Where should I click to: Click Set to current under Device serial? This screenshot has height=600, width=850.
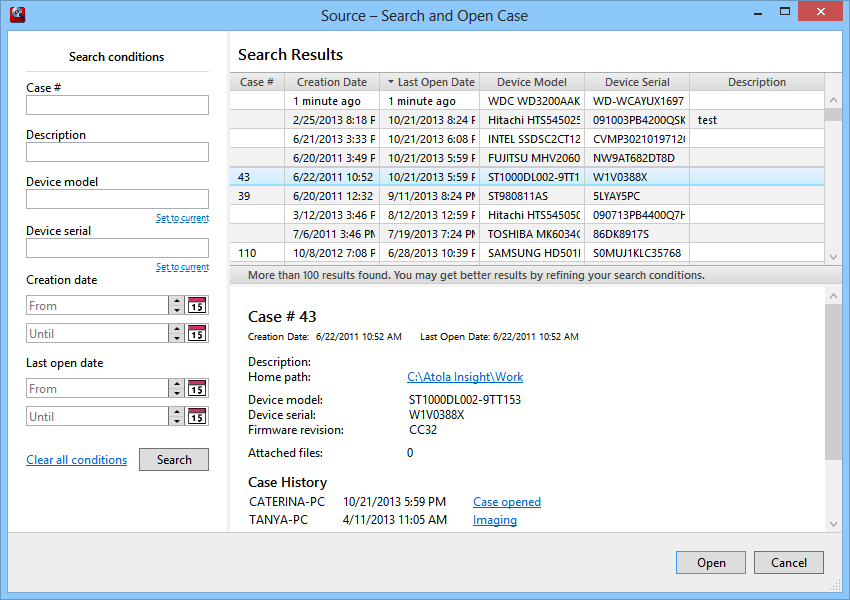point(182,267)
